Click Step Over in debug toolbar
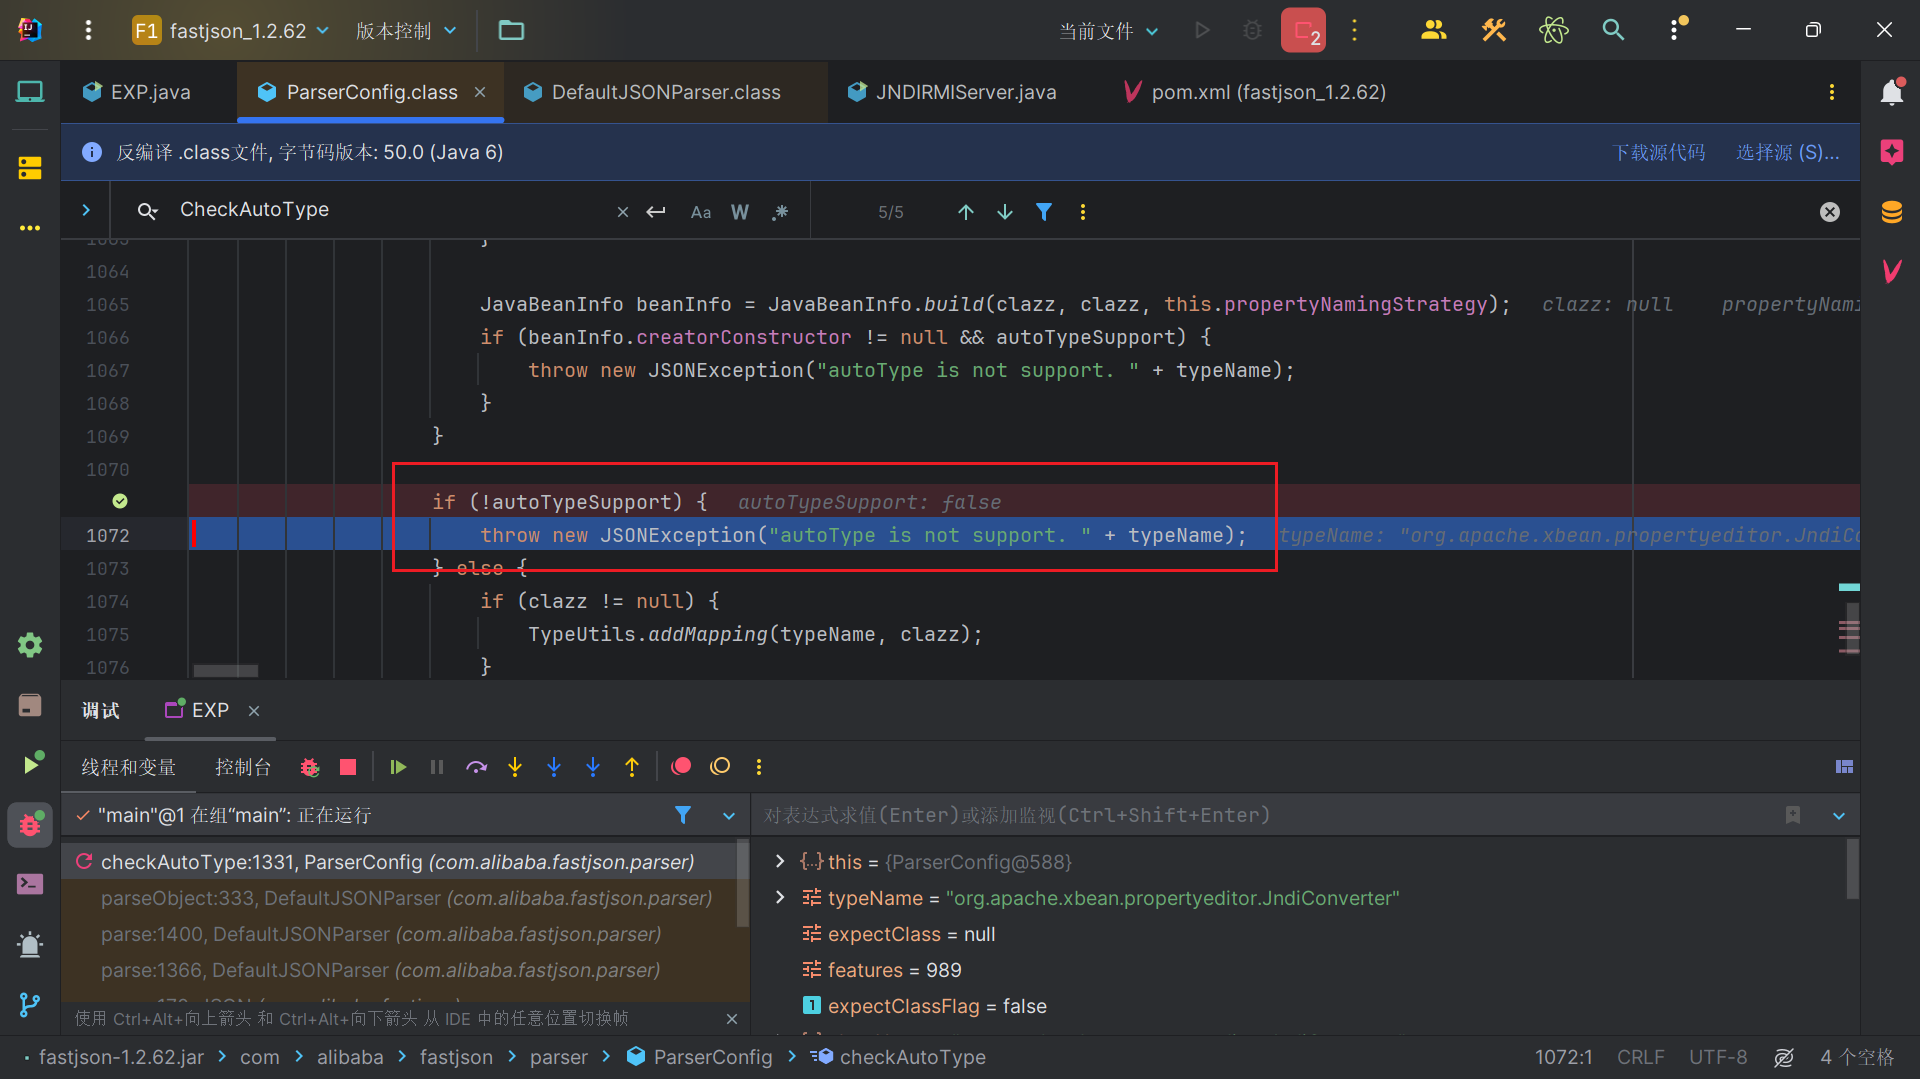 point(476,767)
